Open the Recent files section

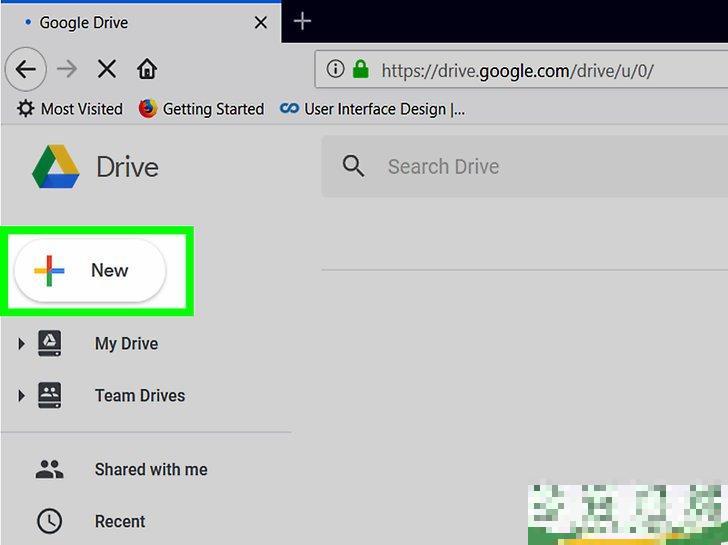(119, 521)
